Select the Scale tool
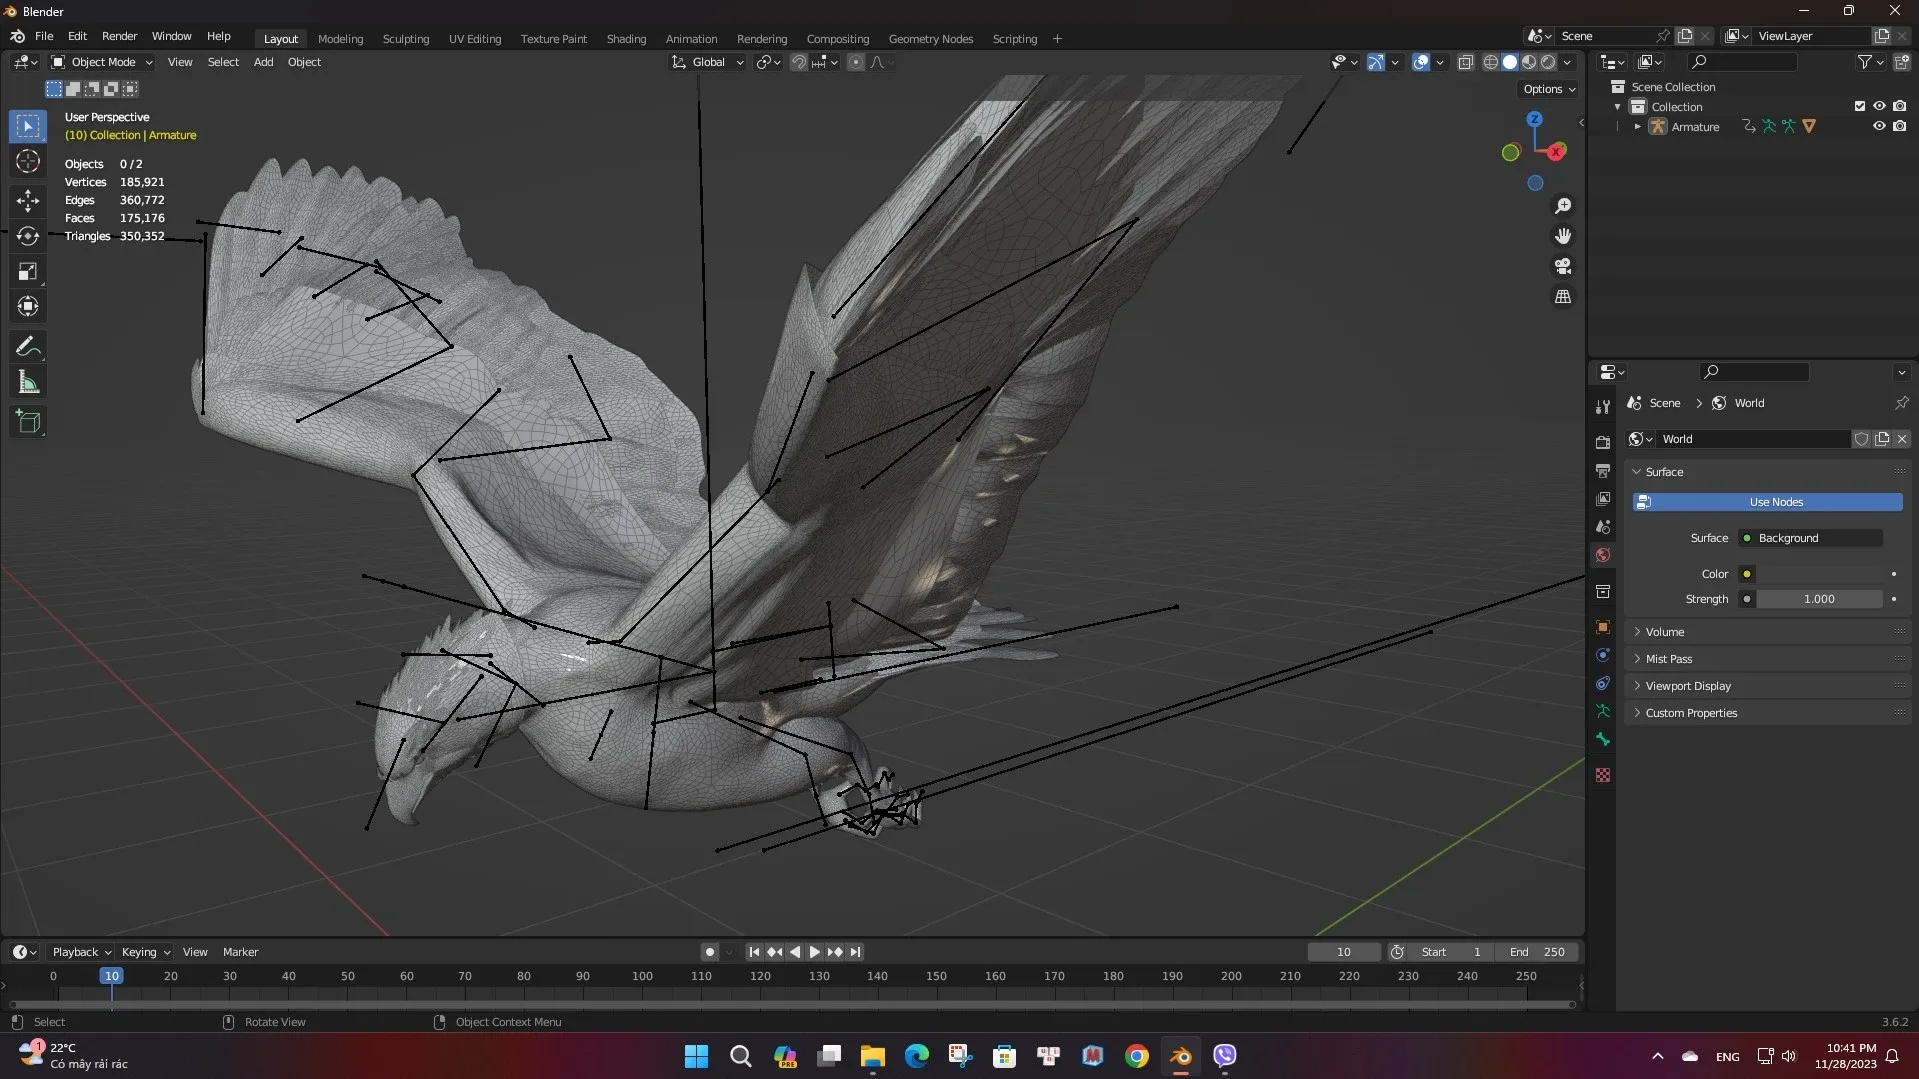Viewport: 1919px width, 1079px height. [27, 270]
